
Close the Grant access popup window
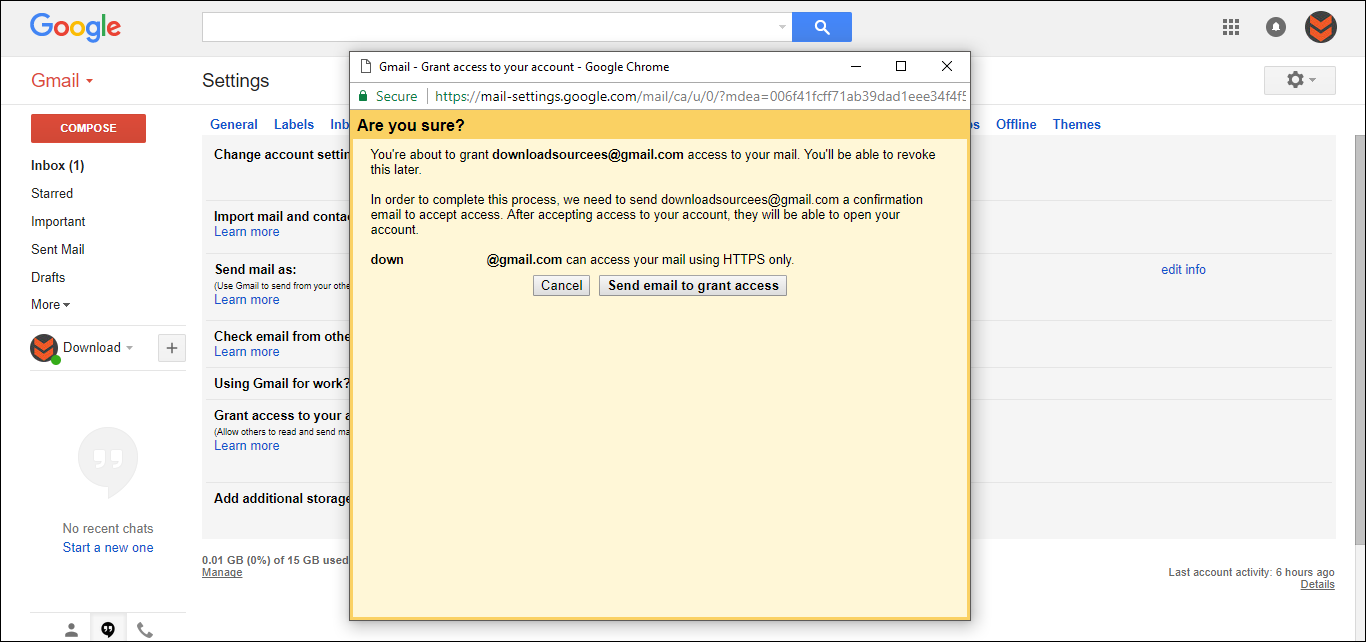click(x=947, y=66)
